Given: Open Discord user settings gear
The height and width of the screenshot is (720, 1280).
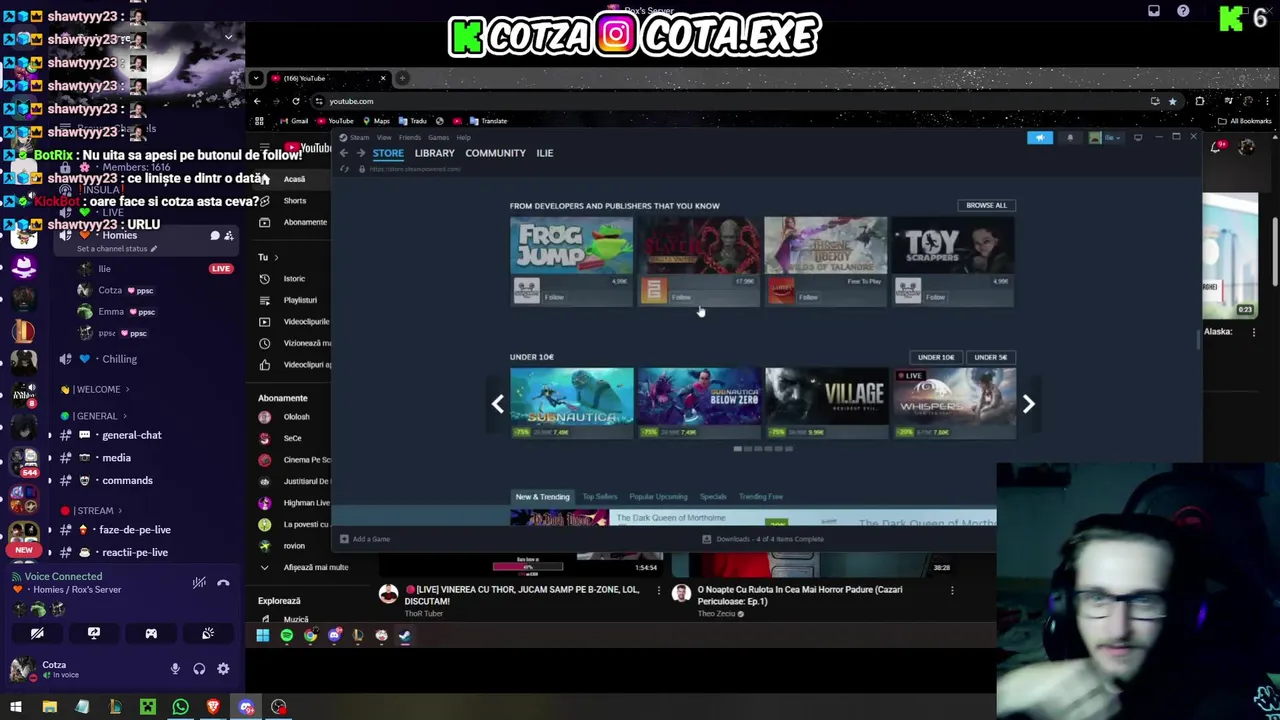Looking at the screenshot, I should tap(223, 669).
